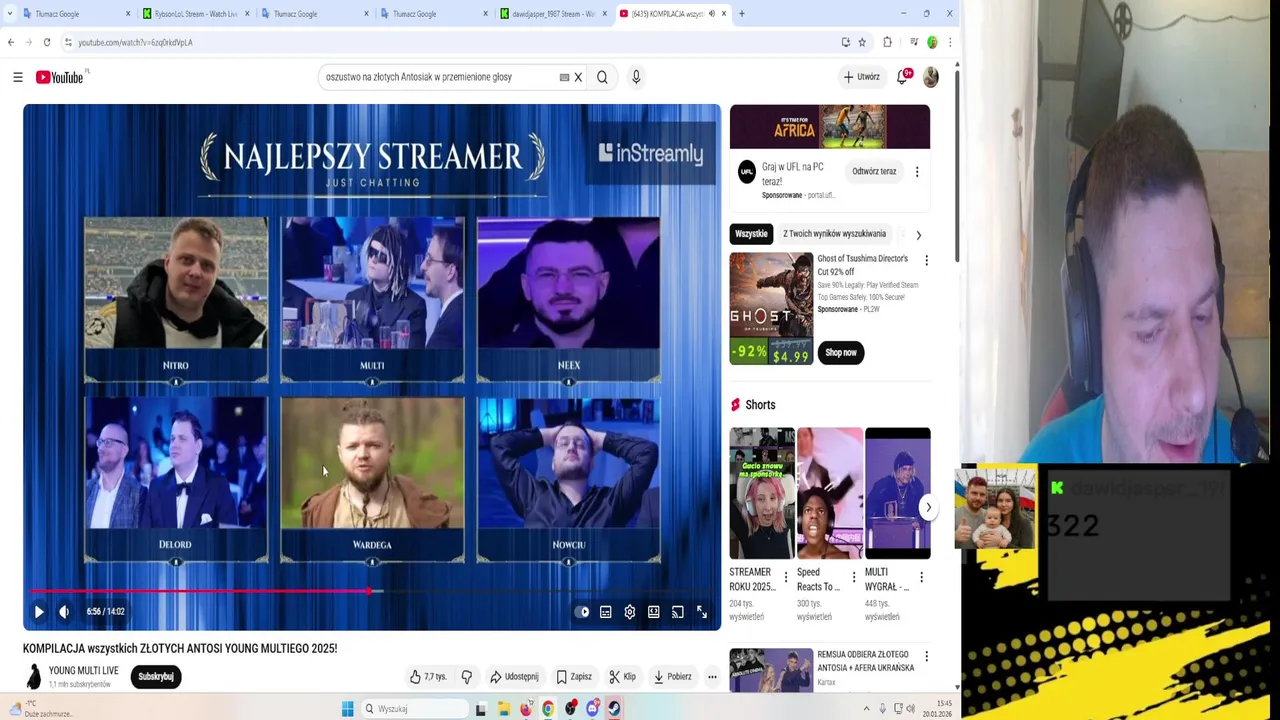Open options for Speed Reacts To short
Image resolution: width=1280 pixels, height=720 pixels.
[x=853, y=577]
